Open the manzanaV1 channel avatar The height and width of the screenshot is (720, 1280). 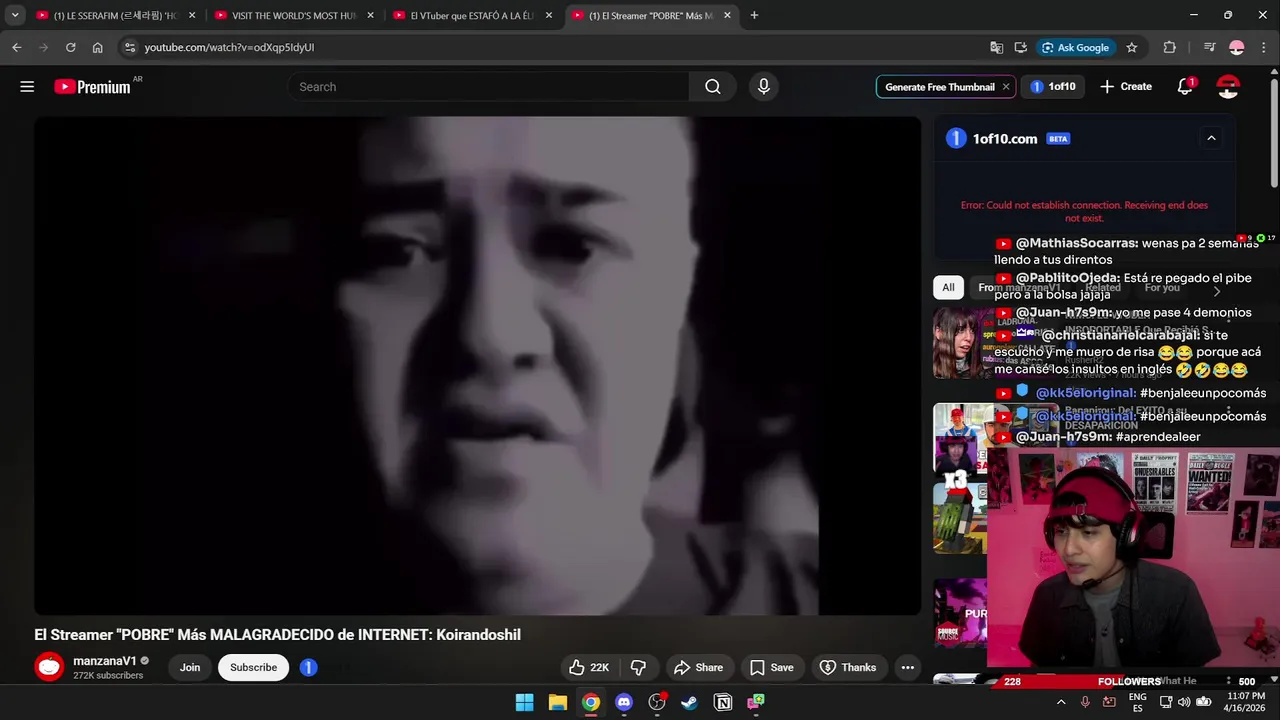pyautogui.click(x=49, y=667)
